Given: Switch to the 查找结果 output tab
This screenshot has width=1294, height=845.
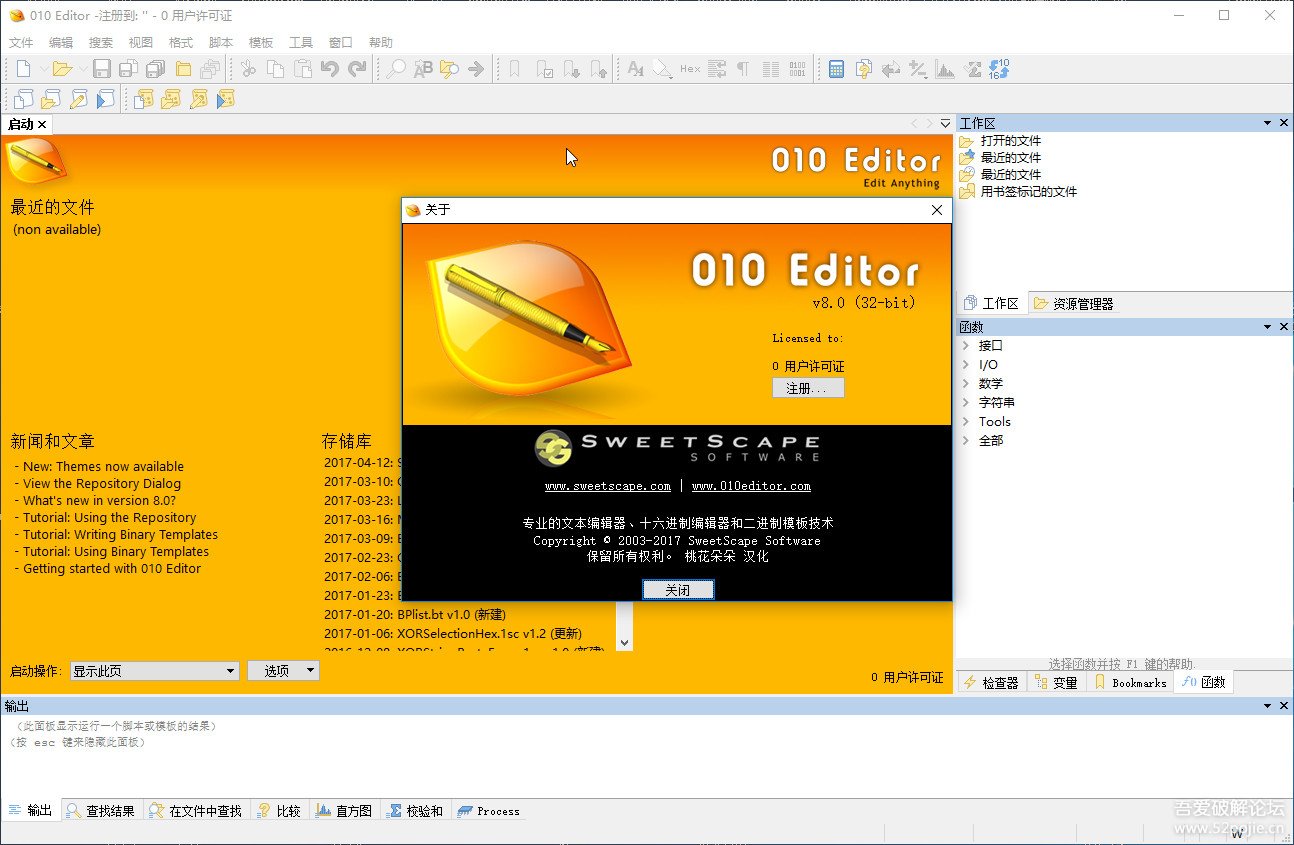Looking at the screenshot, I should coord(100,811).
